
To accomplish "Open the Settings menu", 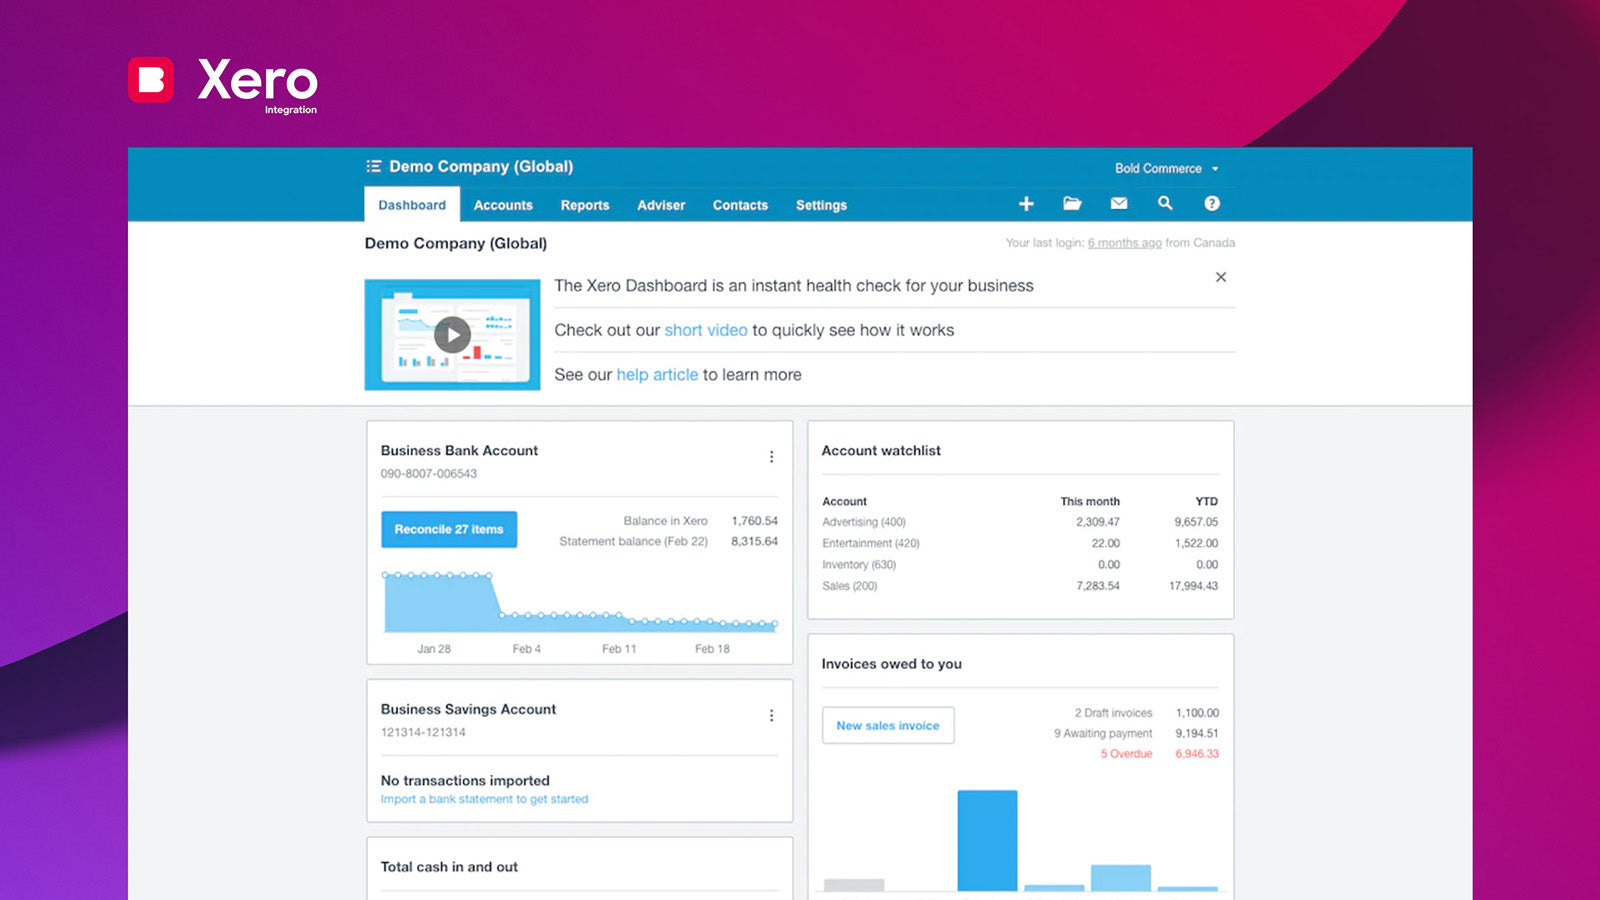I will pos(821,205).
